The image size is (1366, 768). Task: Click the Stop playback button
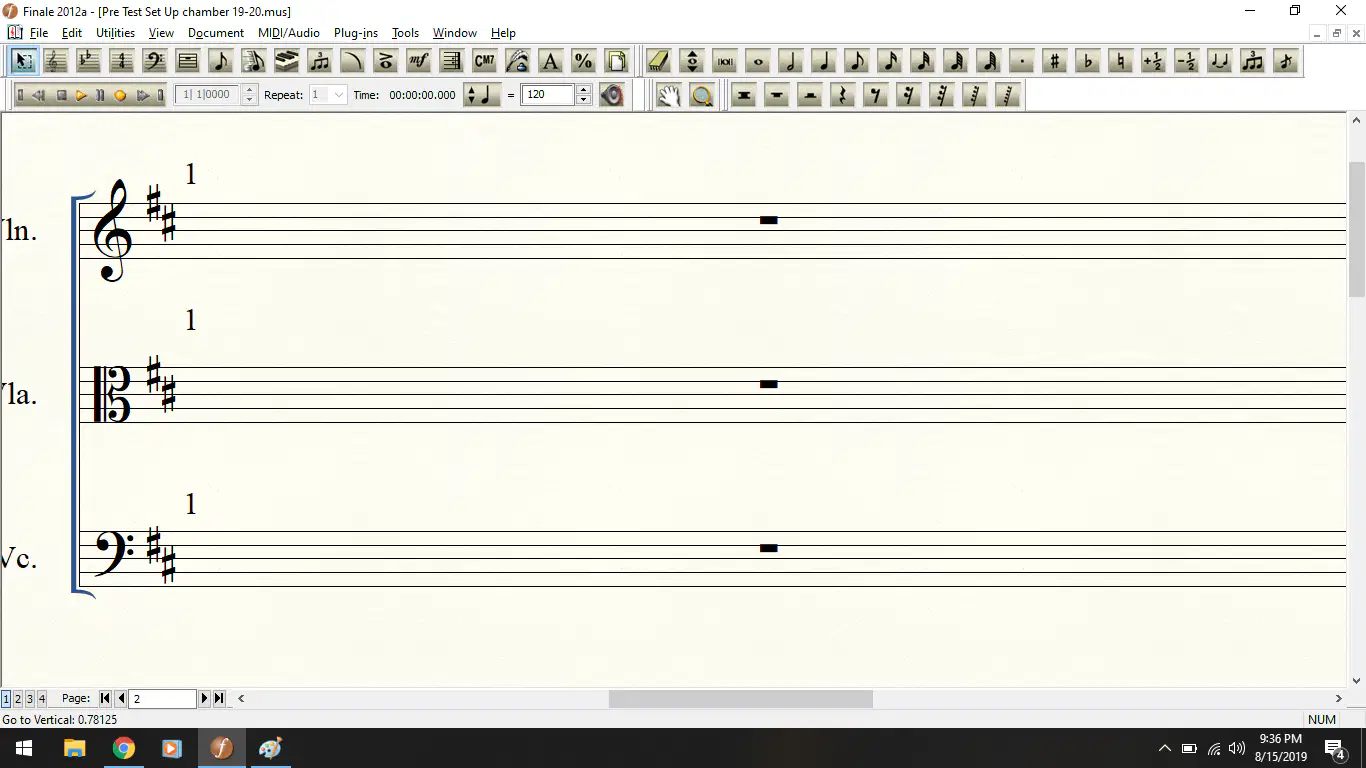[x=61, y=95]
